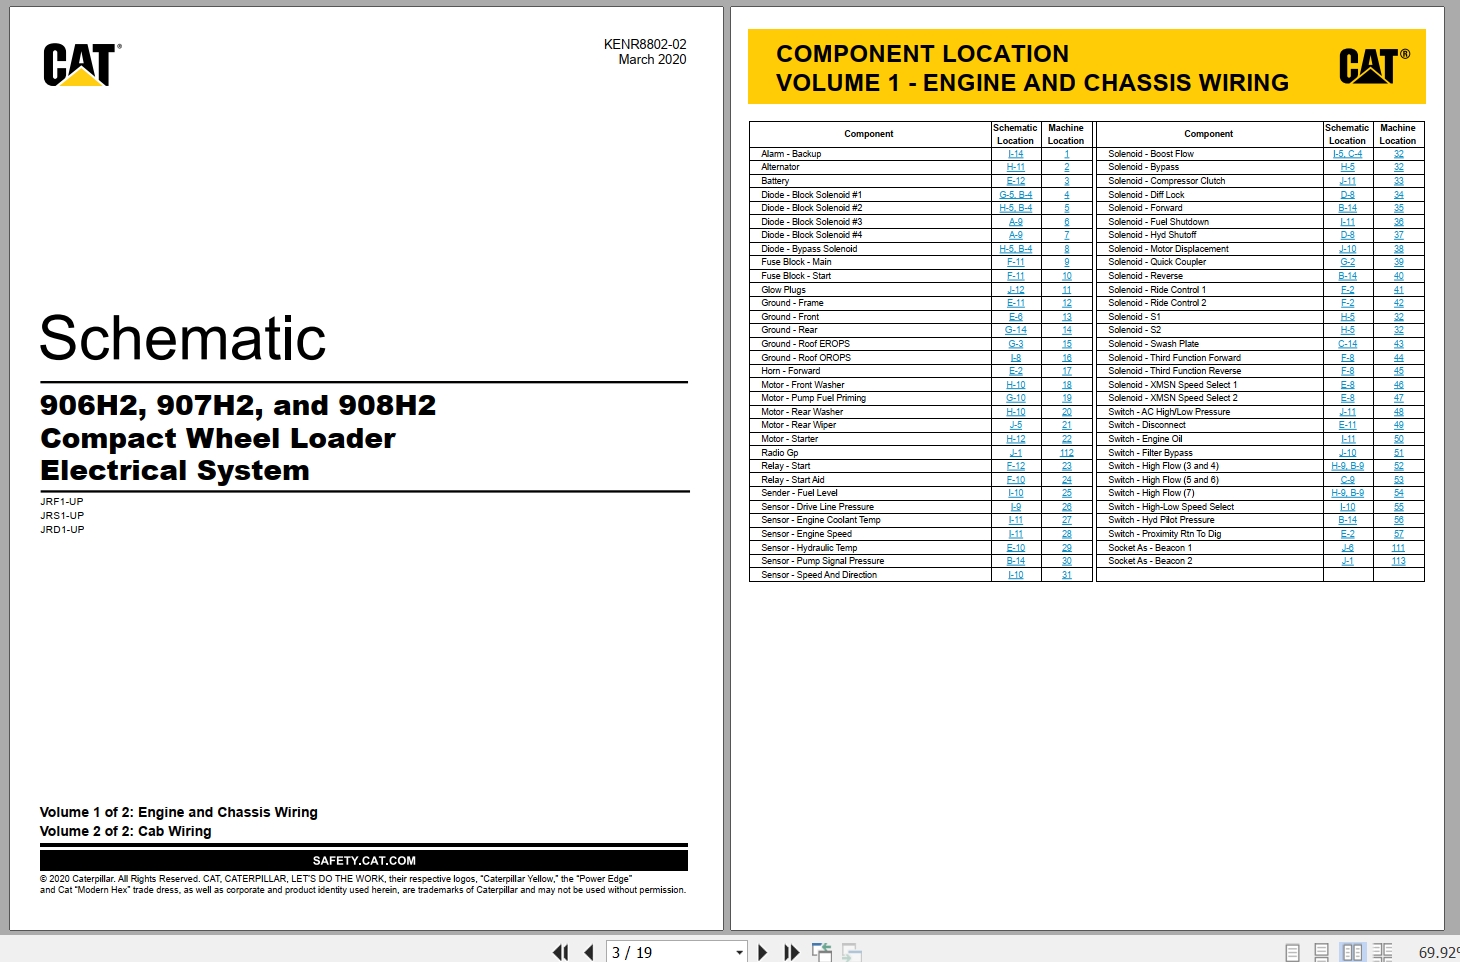Select two-page continuous facing view
Screen dimensions: 1460x962
point(1382,953)
